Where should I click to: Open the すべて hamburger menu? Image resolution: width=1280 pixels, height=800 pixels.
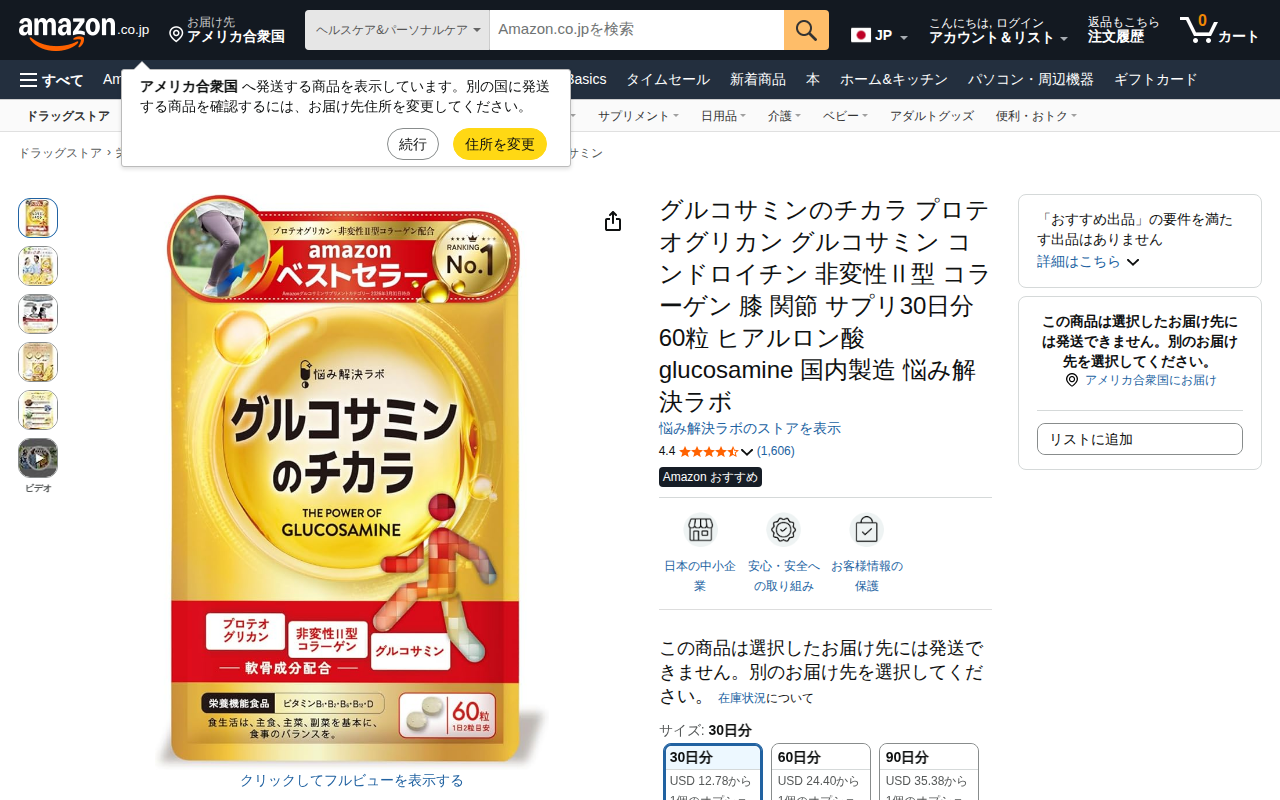51,80
